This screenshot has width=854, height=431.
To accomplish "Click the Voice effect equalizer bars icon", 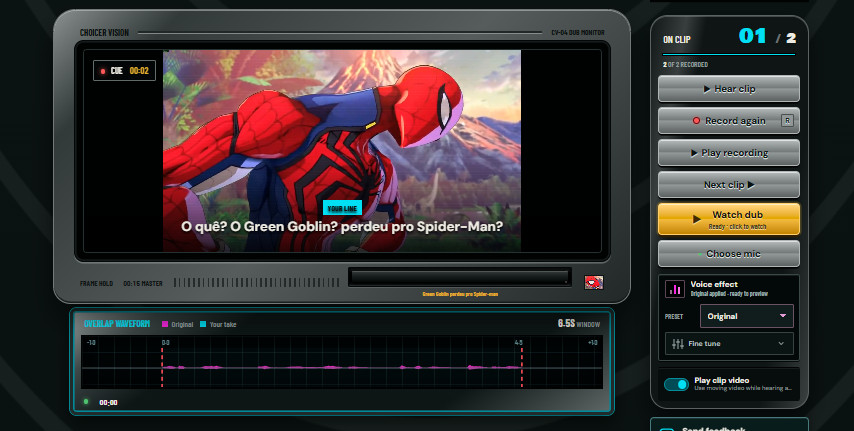I will (x=675, y=289).
